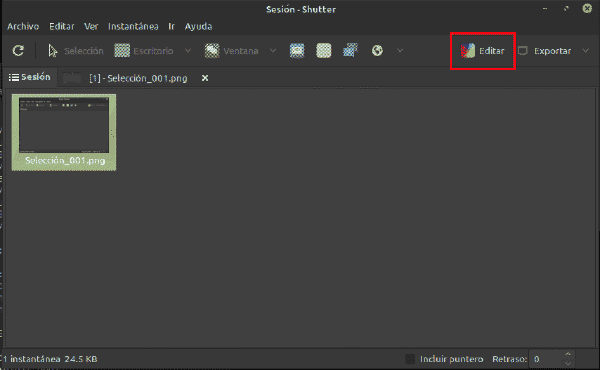Capture a Selección region
Screen dimensions: 600x370
tap(75, 51)
